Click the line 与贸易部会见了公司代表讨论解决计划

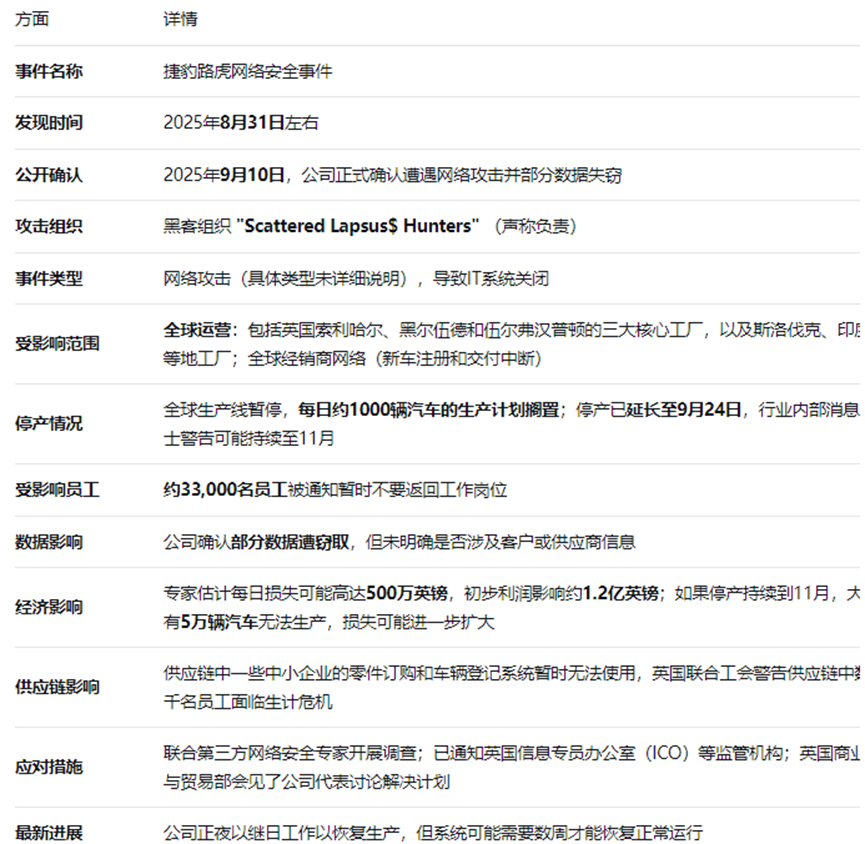[307, 782]
